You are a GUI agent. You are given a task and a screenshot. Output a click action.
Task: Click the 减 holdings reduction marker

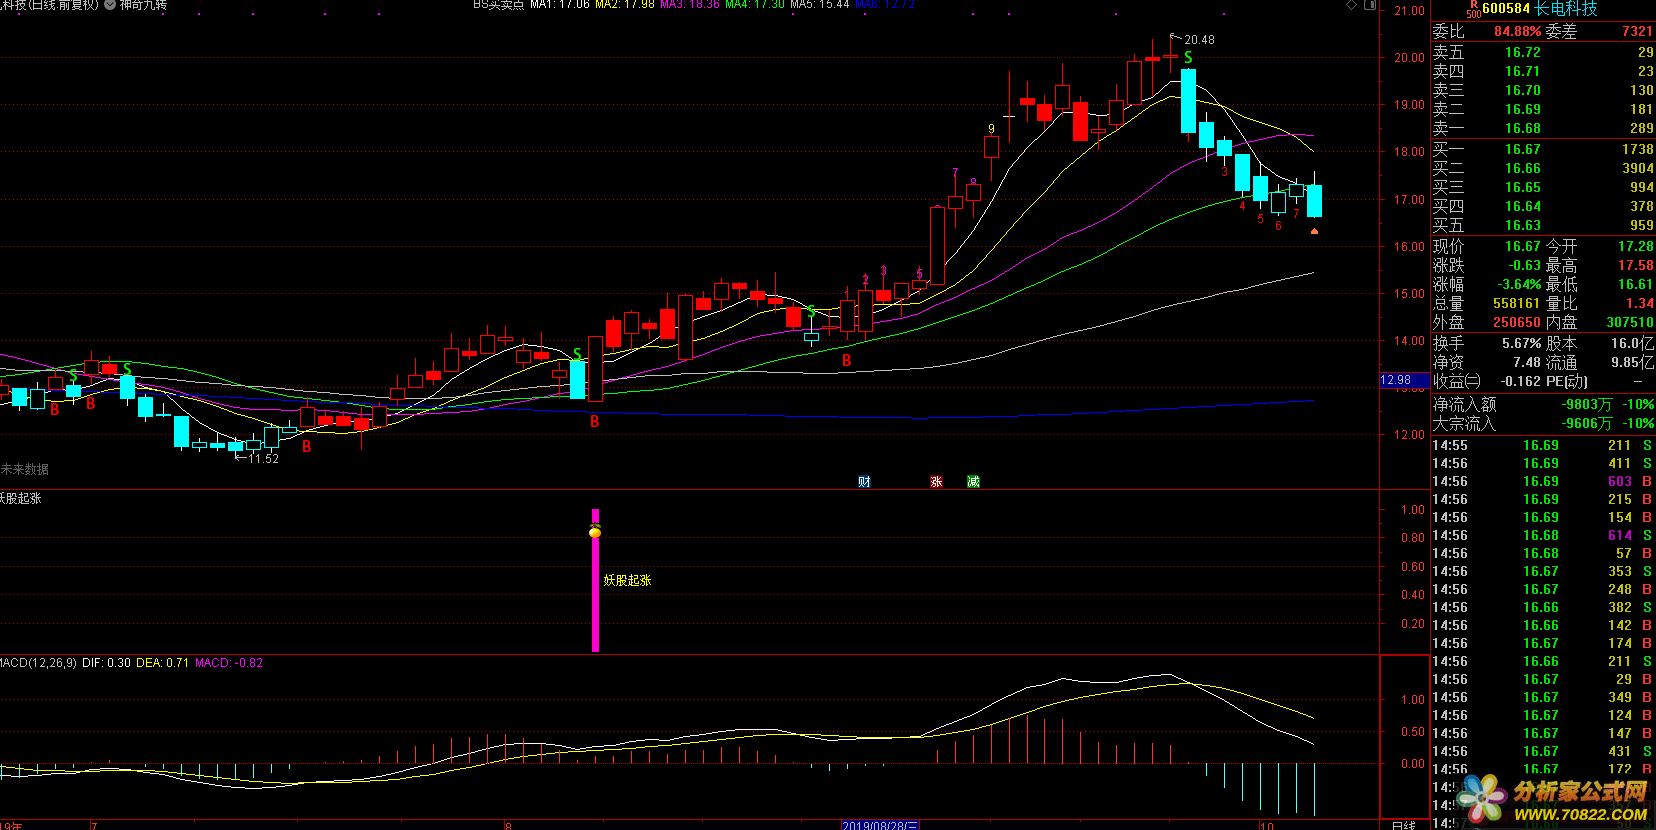tap(973, 482)
